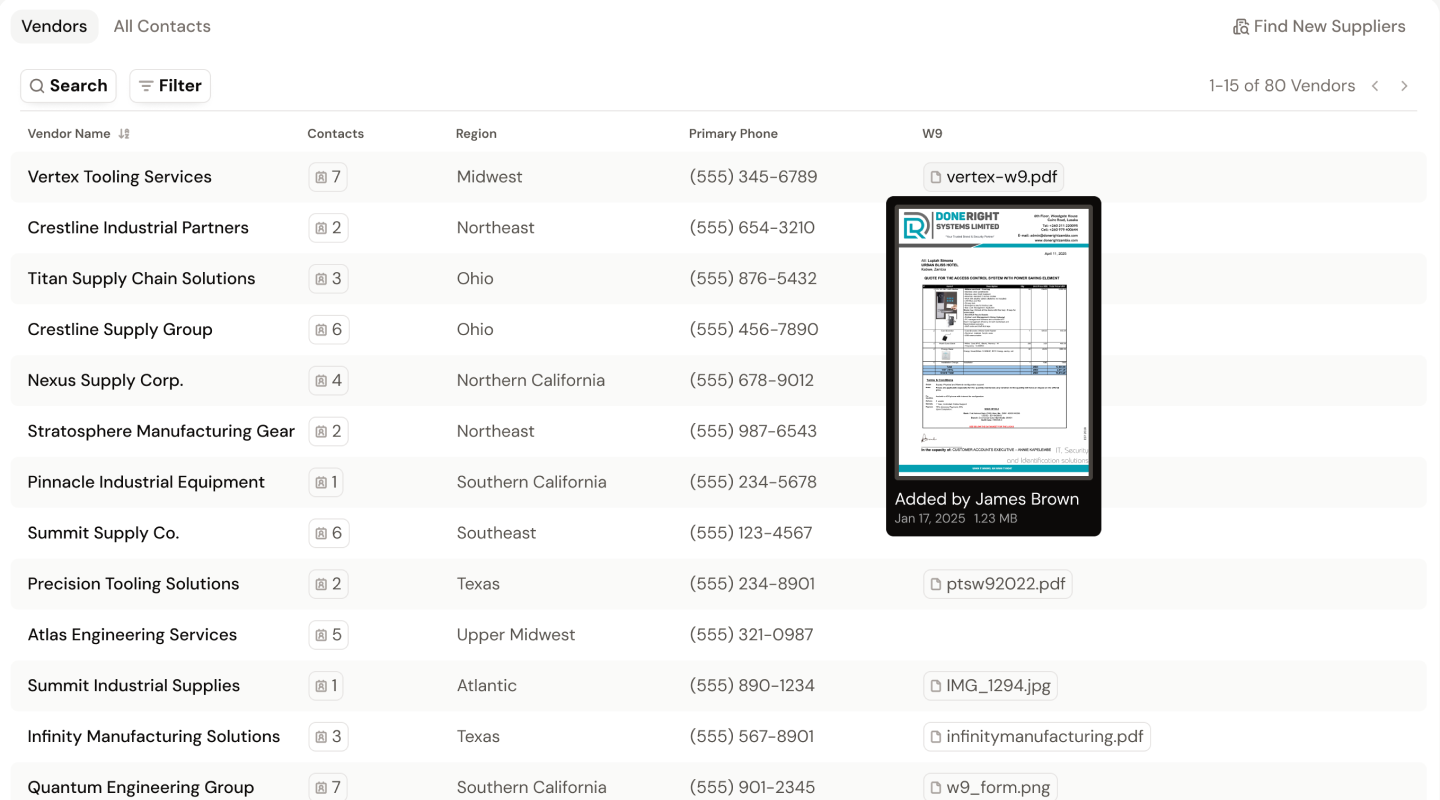Click the W9 document preview thumbnail
Viewport: 1440px width, 800px height.
click(x=993, y=343)
